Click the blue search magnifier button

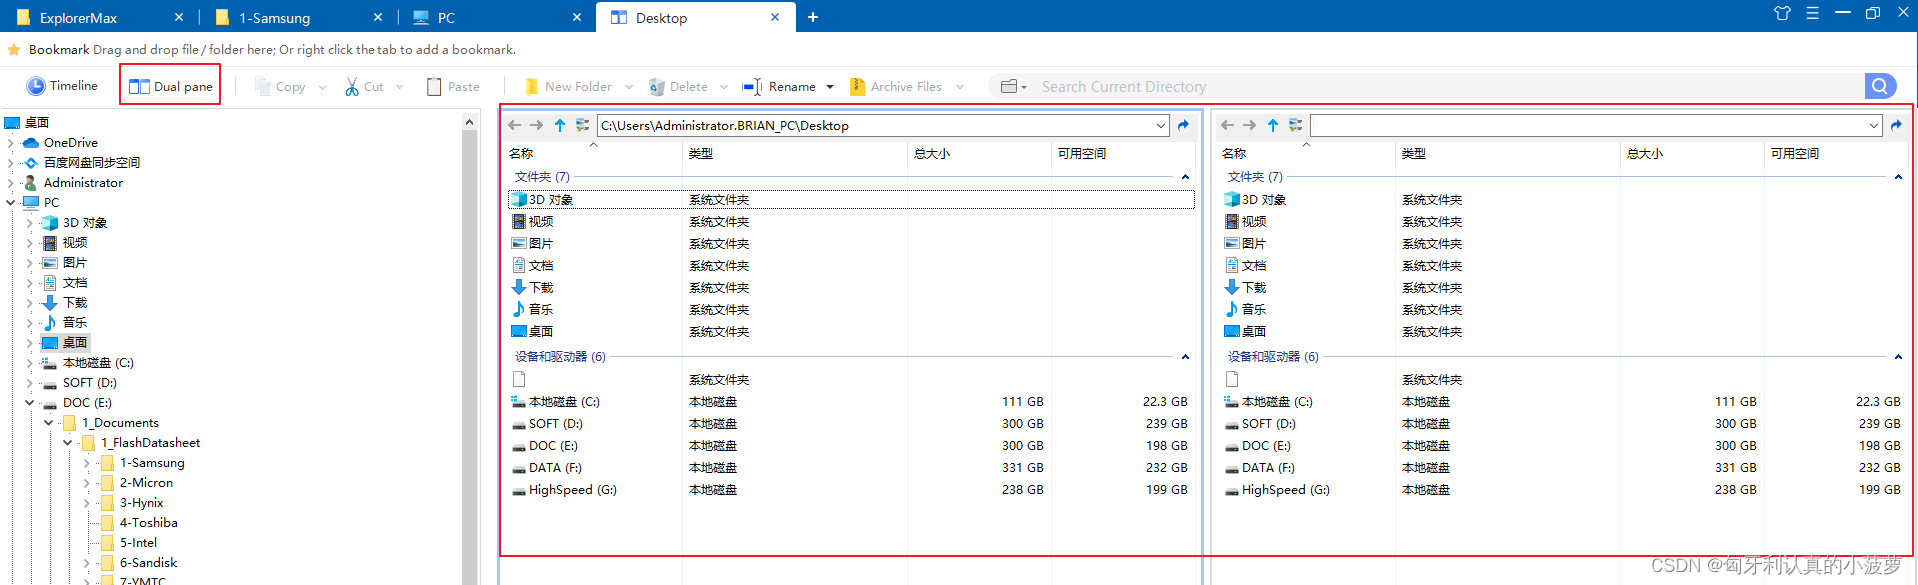tap(1880, 87)
